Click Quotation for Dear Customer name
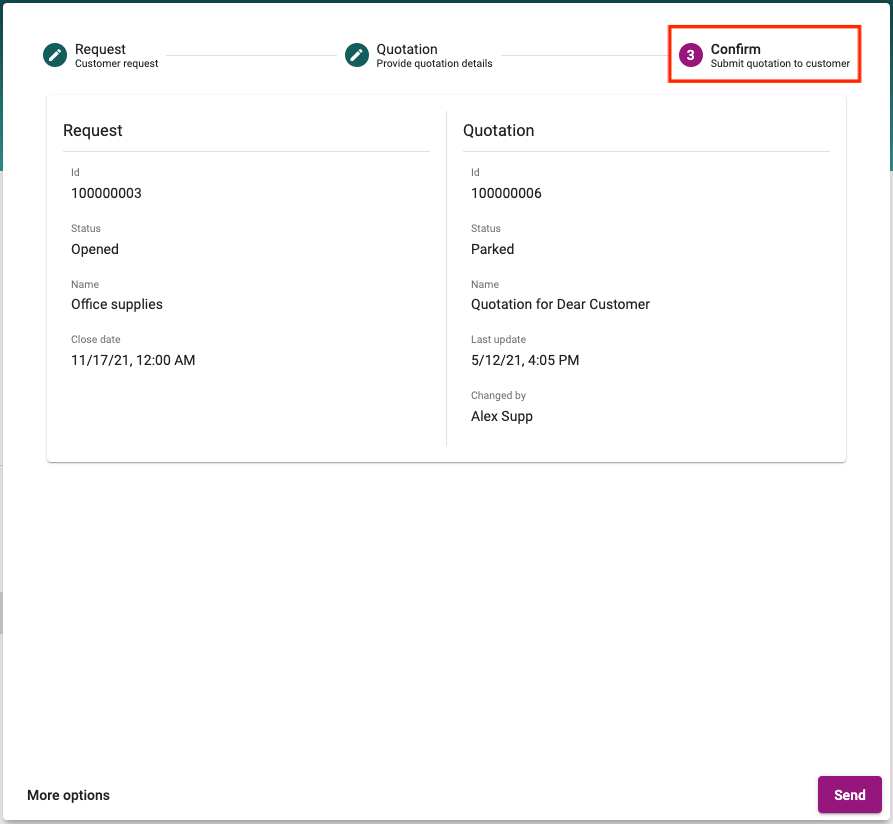The image size is (893, 824). coord(560,304)
